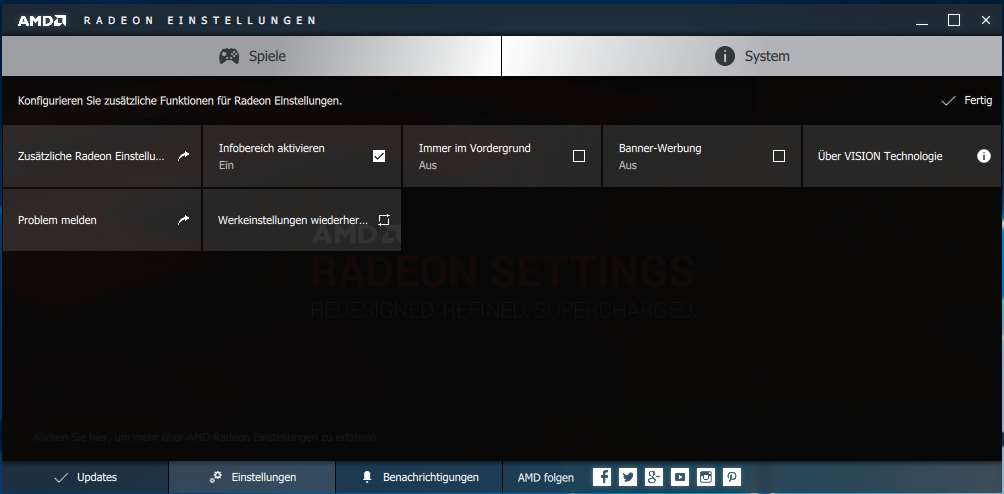Open AMD Pinterest icon
1004x494 pixels.
pyautogui.click(x=732, y=477)
